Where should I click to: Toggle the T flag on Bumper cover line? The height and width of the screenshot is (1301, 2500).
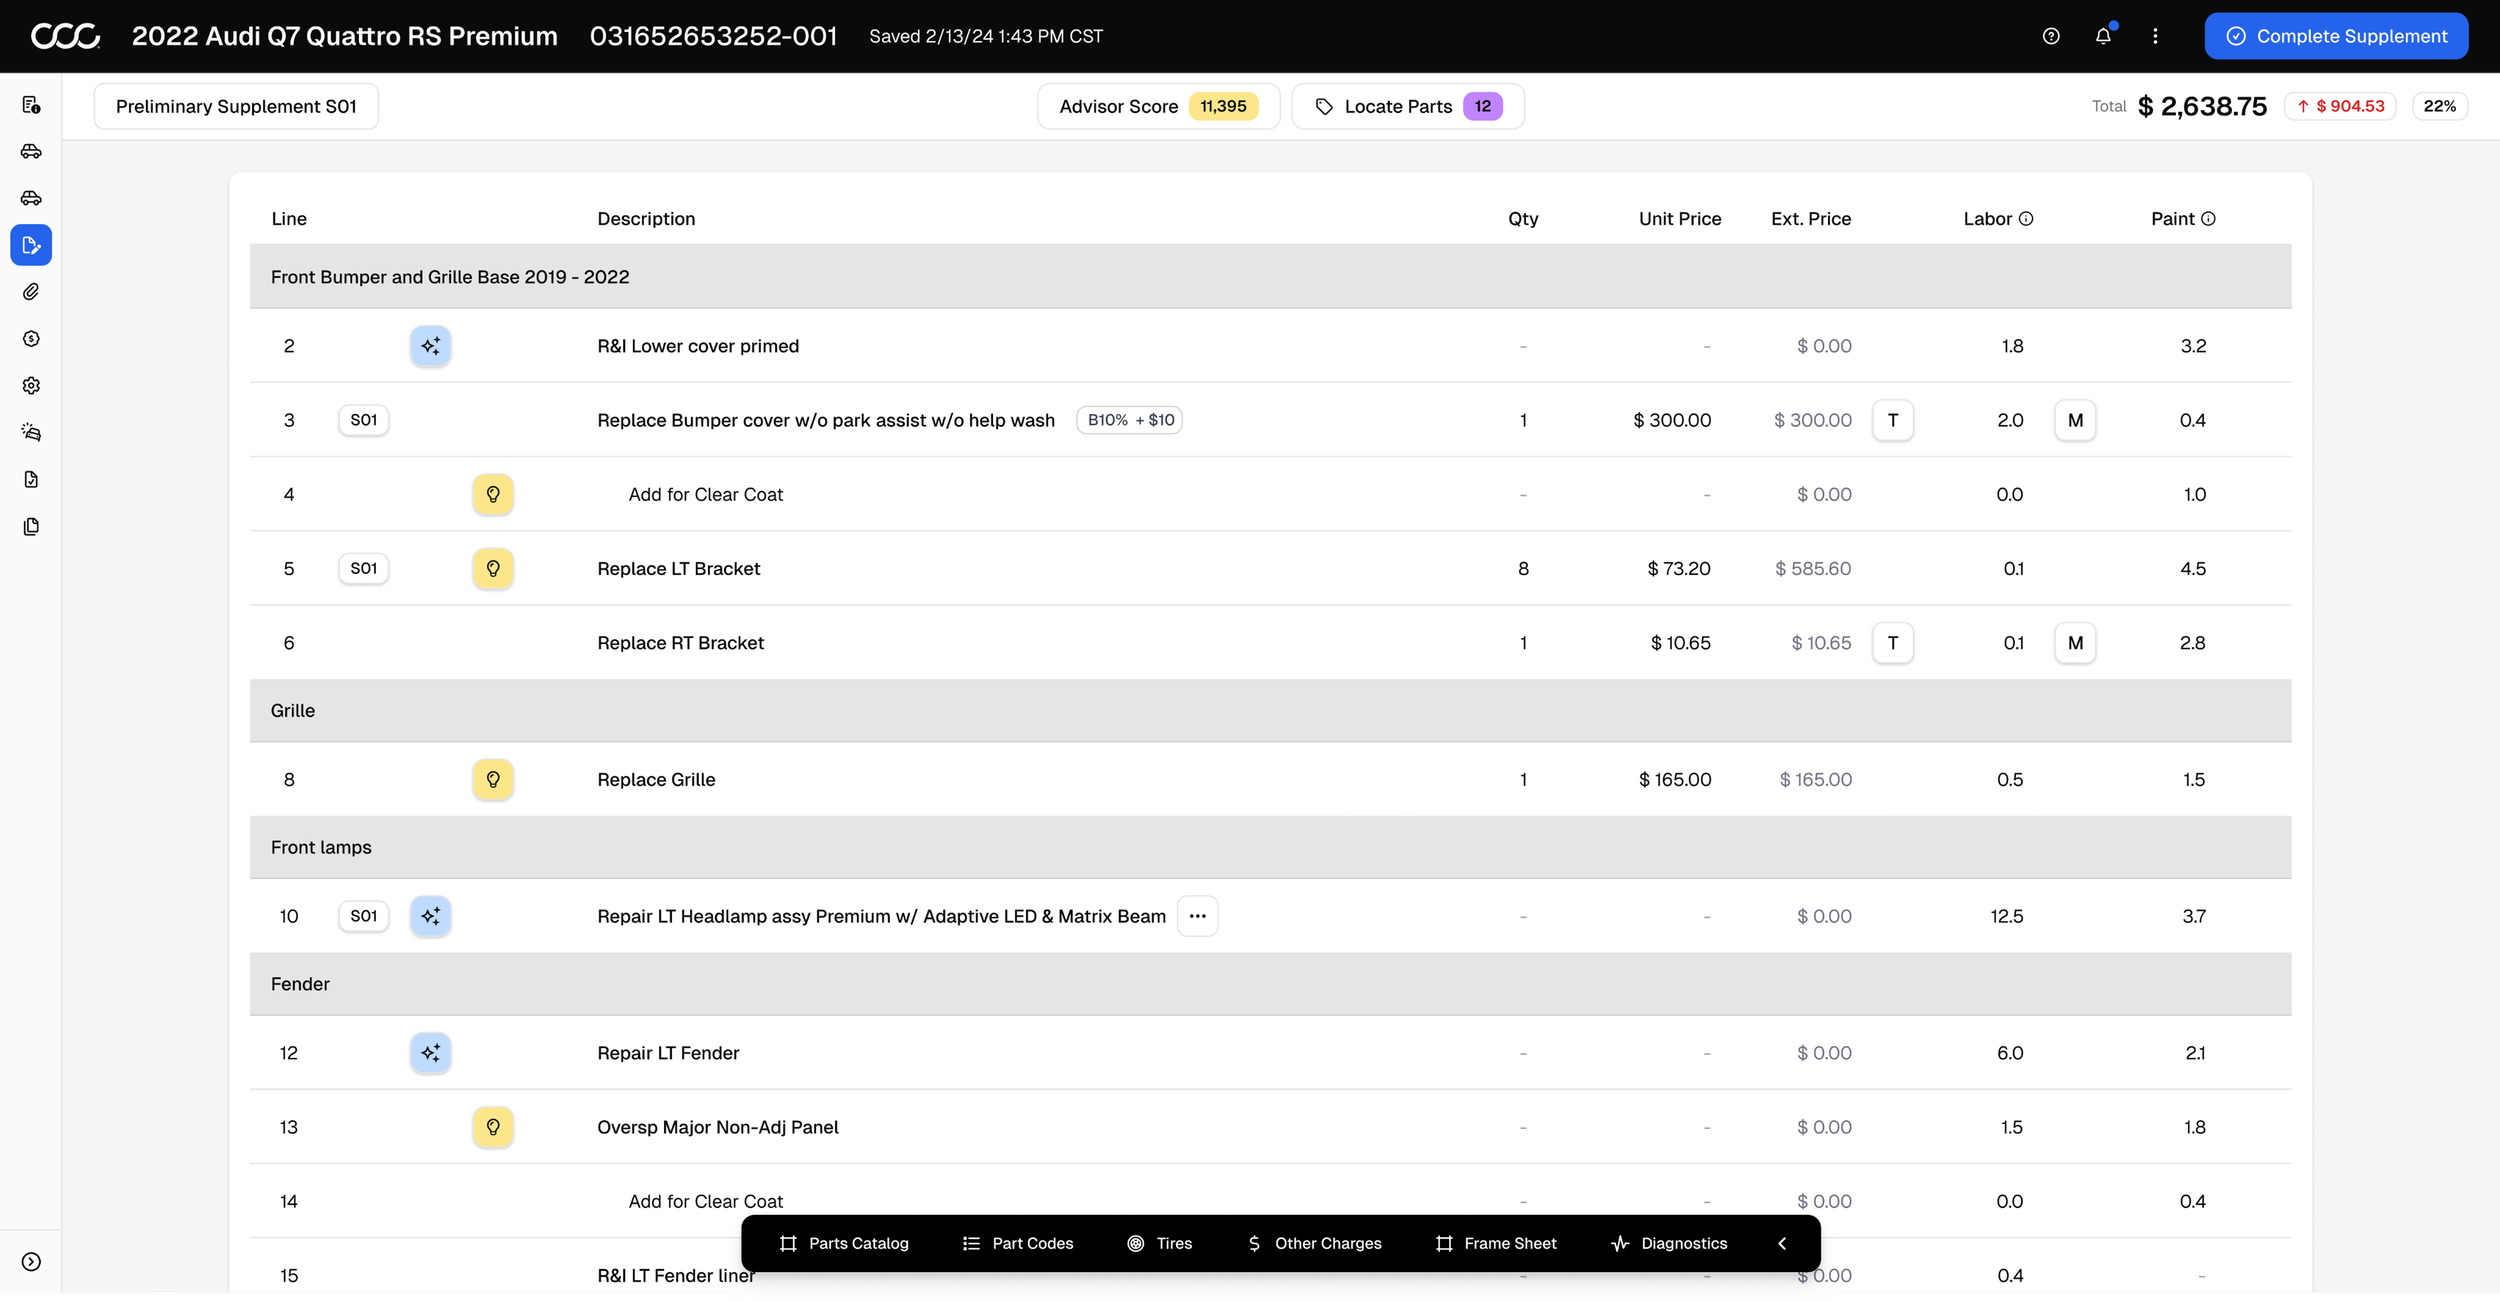(1893, 420)
